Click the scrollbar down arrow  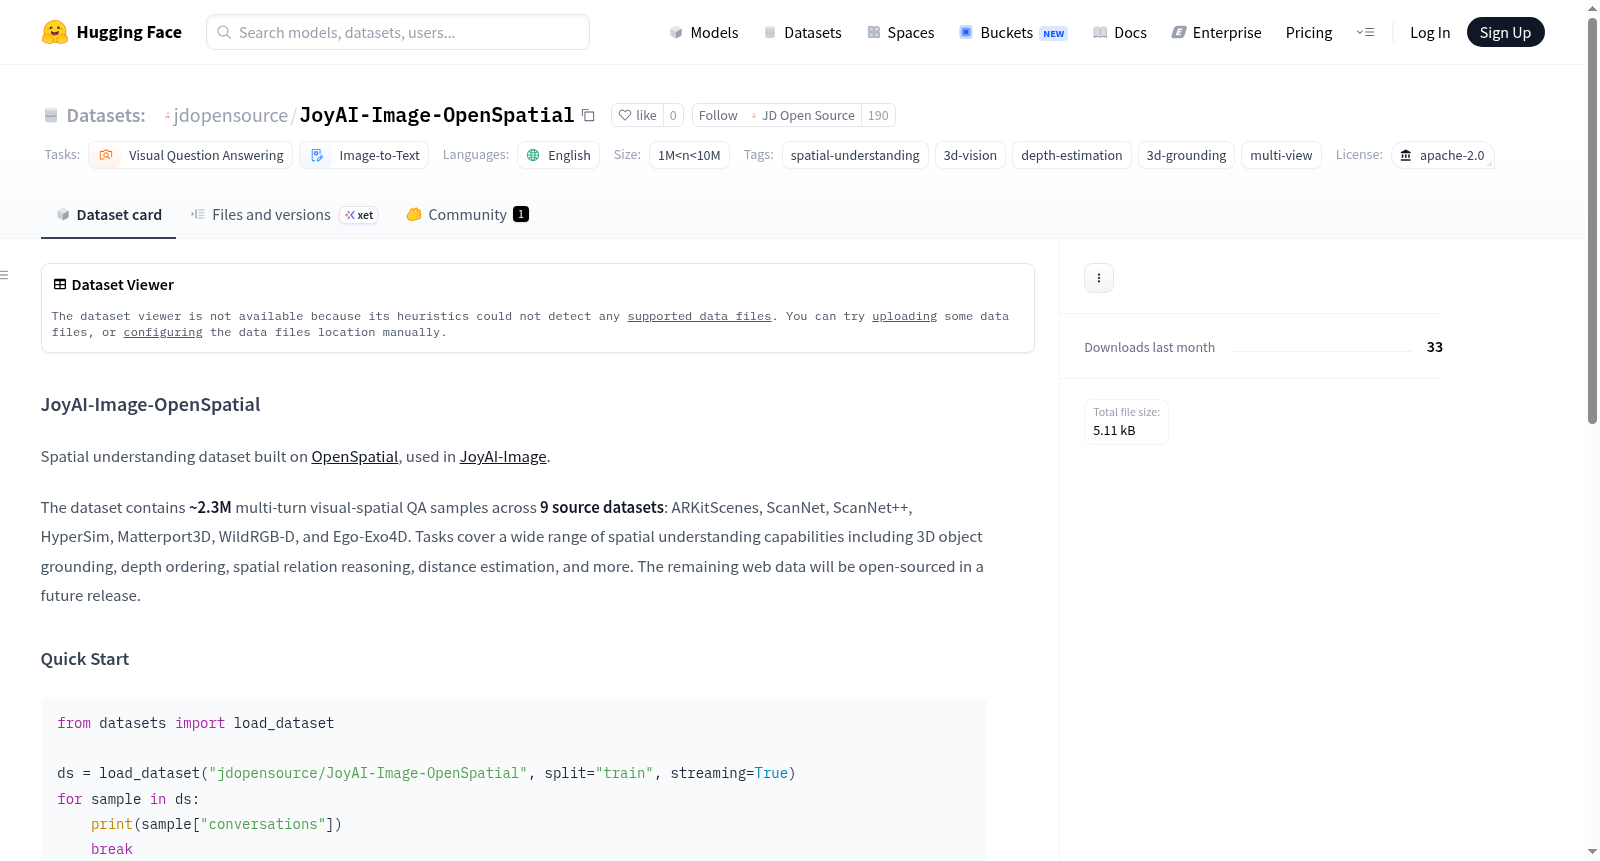tap(1592, 852)
